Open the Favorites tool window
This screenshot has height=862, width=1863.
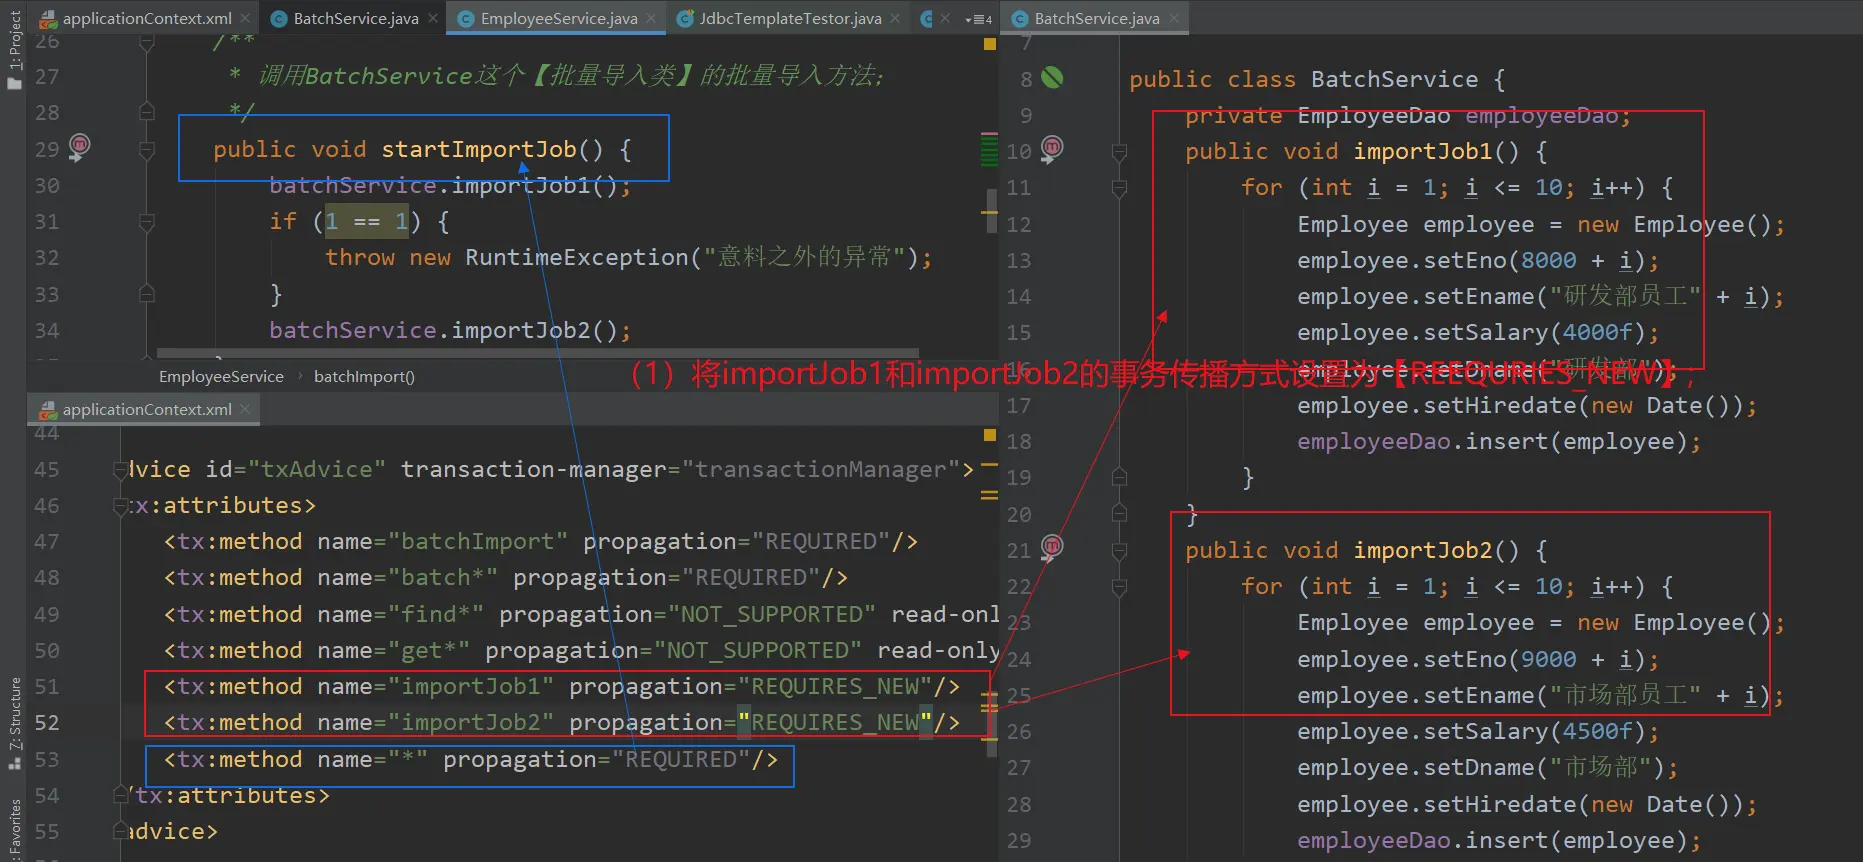(x=14, y=828)
